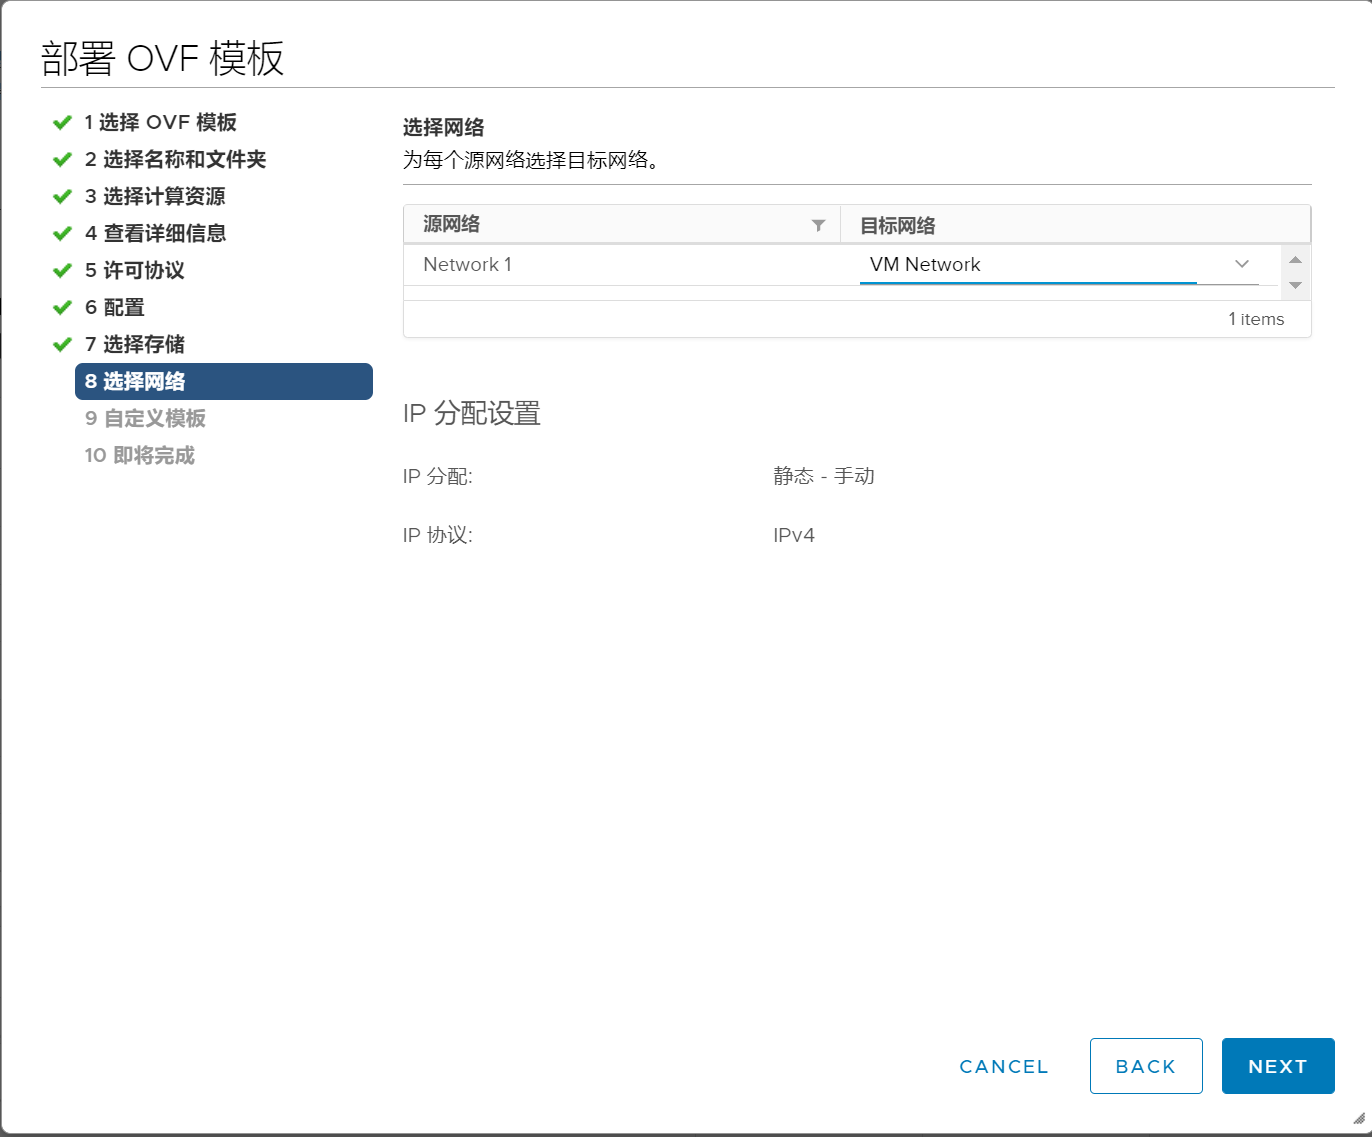Click IP 分配: label

438,476
